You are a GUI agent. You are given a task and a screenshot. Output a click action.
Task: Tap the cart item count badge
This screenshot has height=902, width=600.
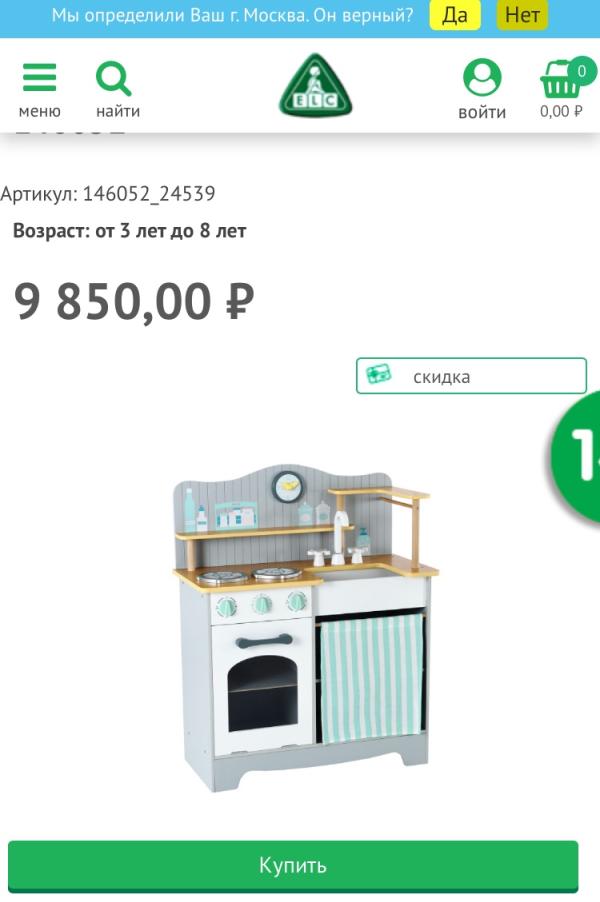pyautogui.click(x=582, y=71)
